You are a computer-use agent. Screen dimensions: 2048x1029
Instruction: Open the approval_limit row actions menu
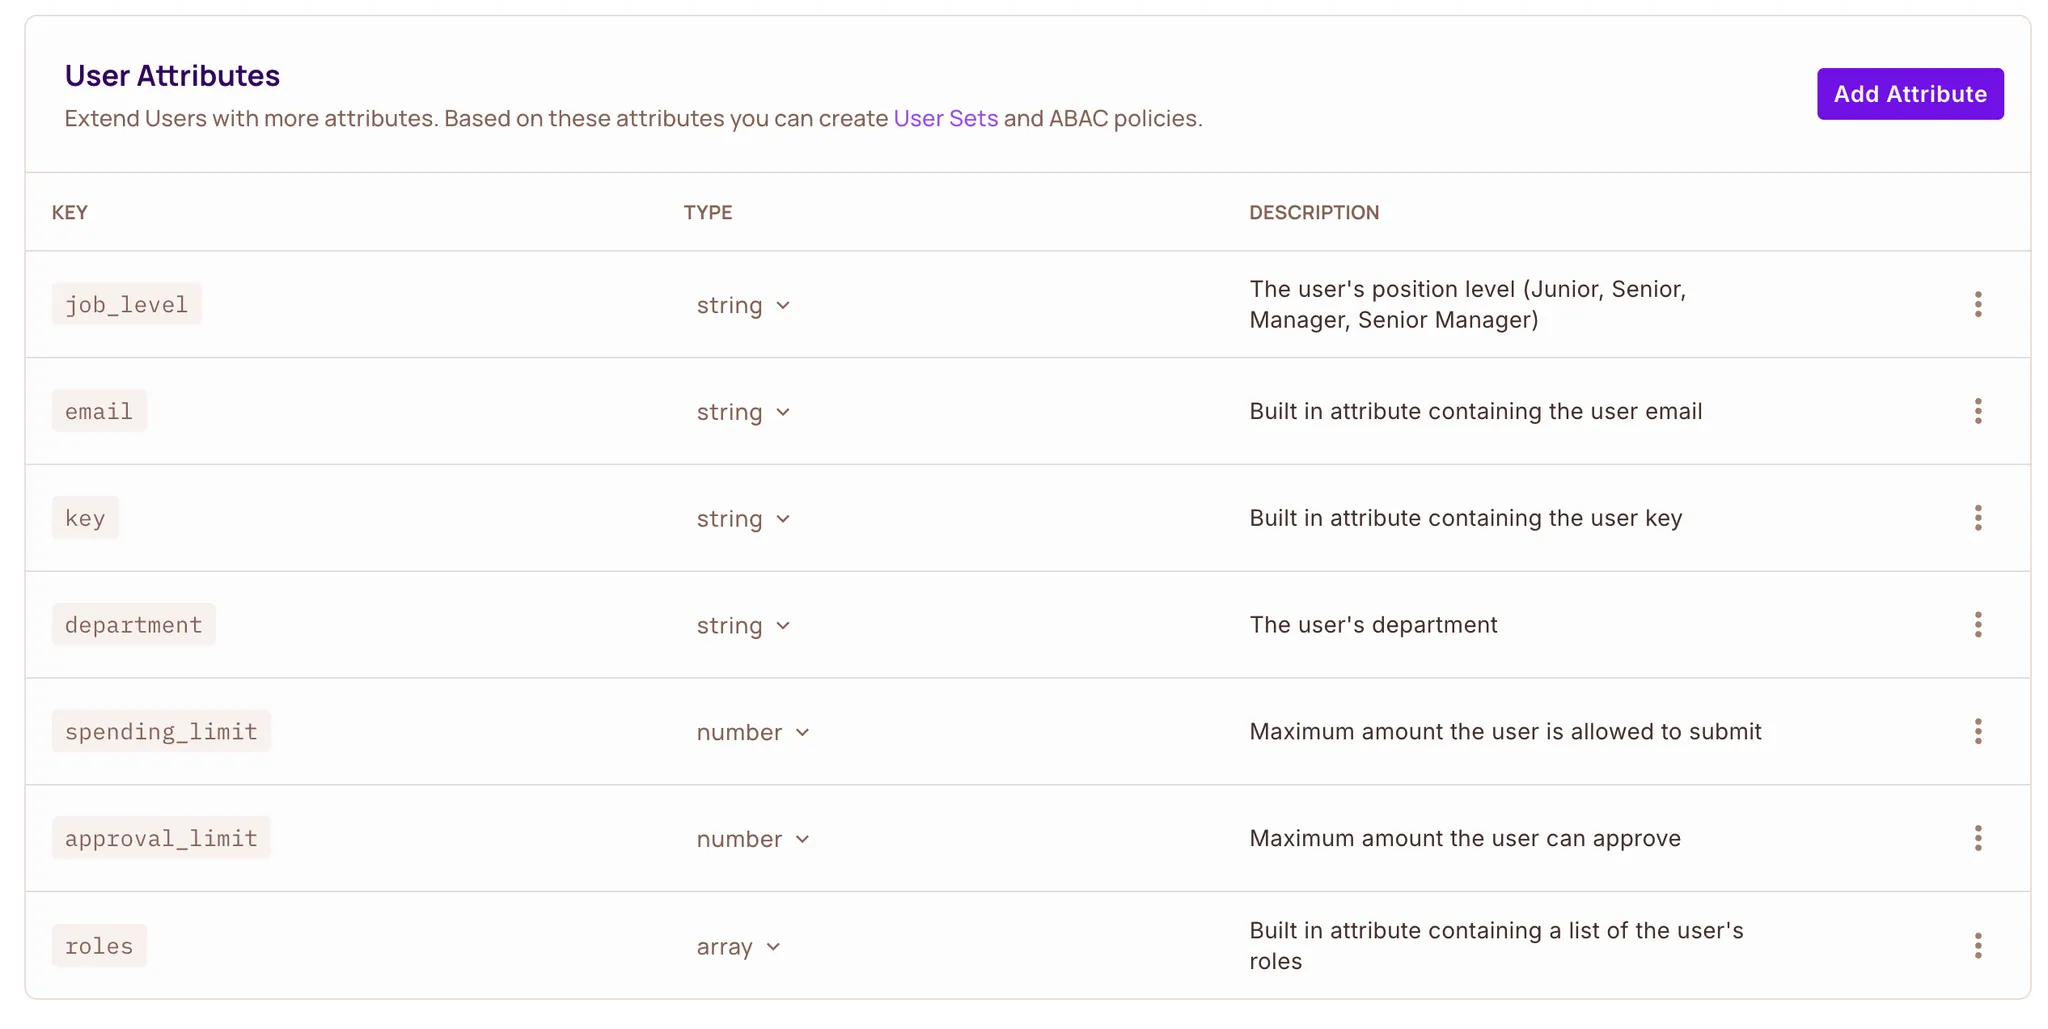(x=1977, y=838)
